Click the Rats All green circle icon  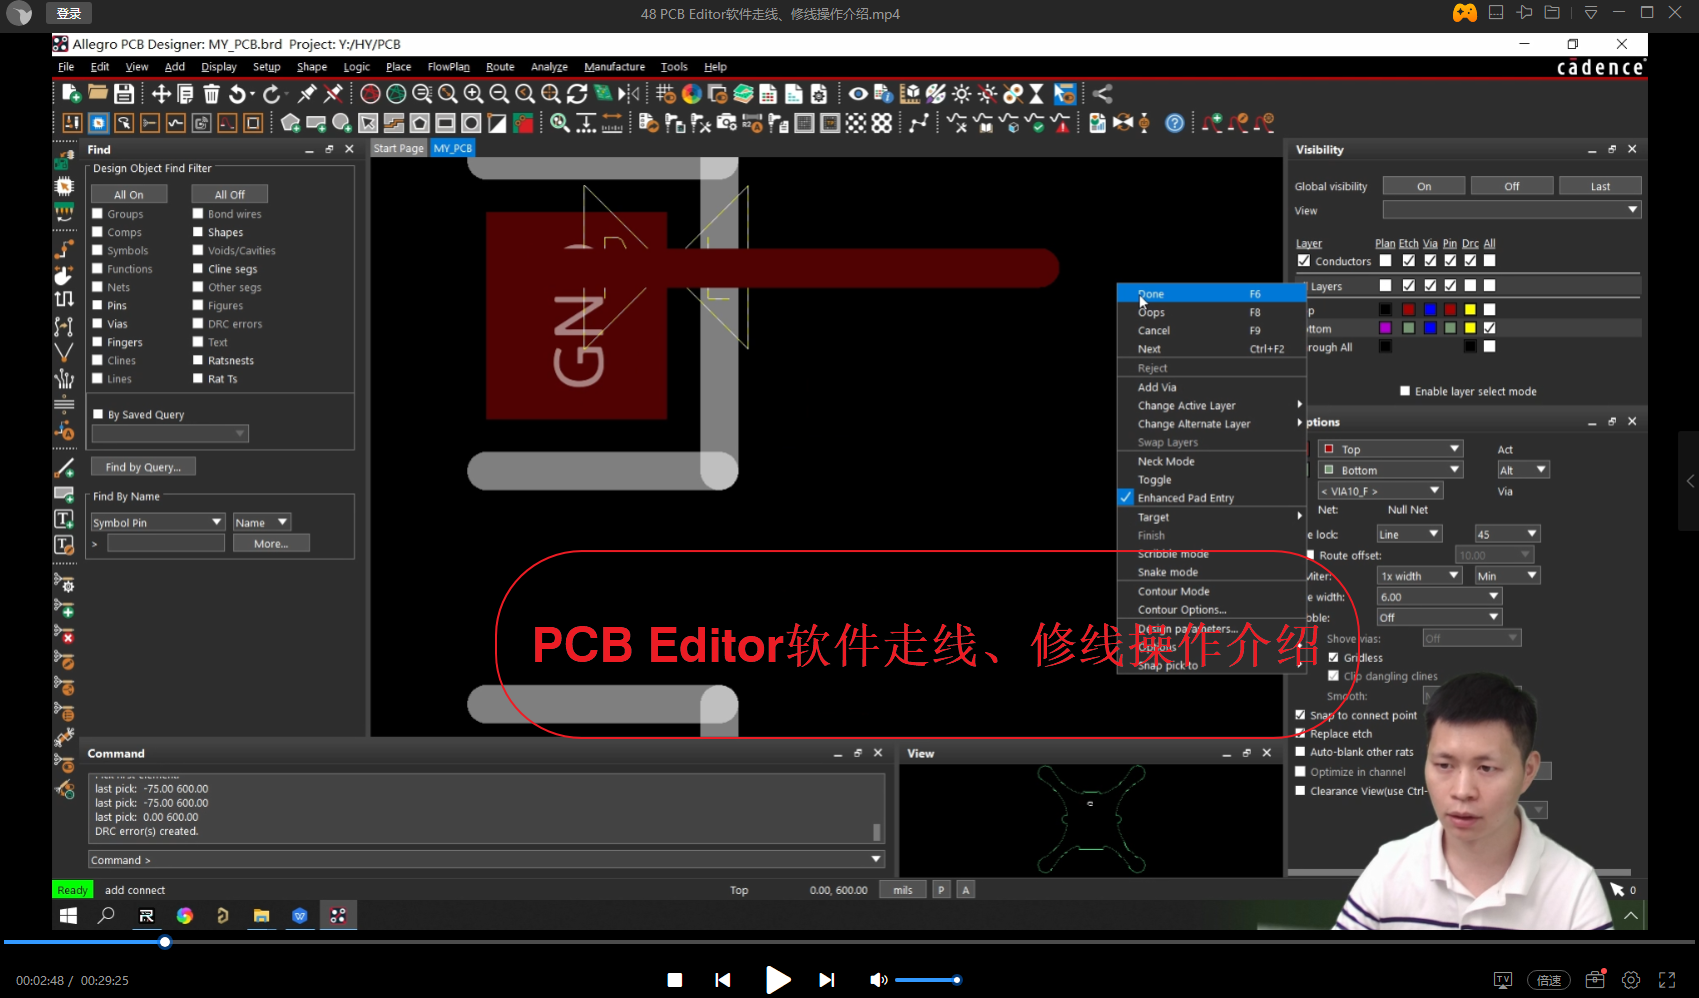click(396, 93)
